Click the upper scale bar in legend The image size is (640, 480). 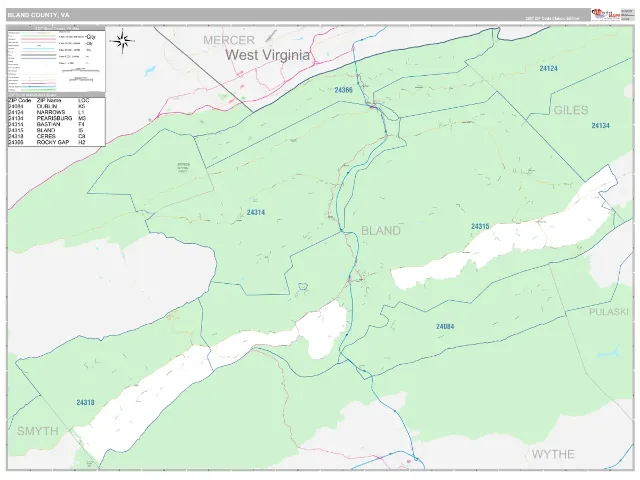81,70
